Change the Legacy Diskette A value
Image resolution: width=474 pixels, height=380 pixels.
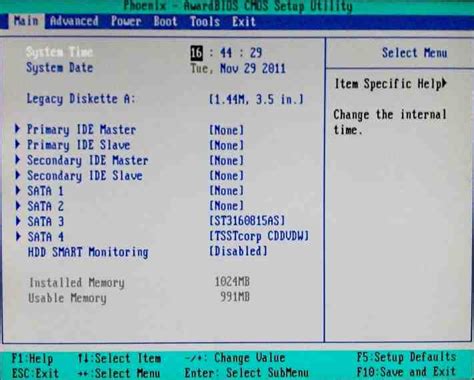(256, 99)
